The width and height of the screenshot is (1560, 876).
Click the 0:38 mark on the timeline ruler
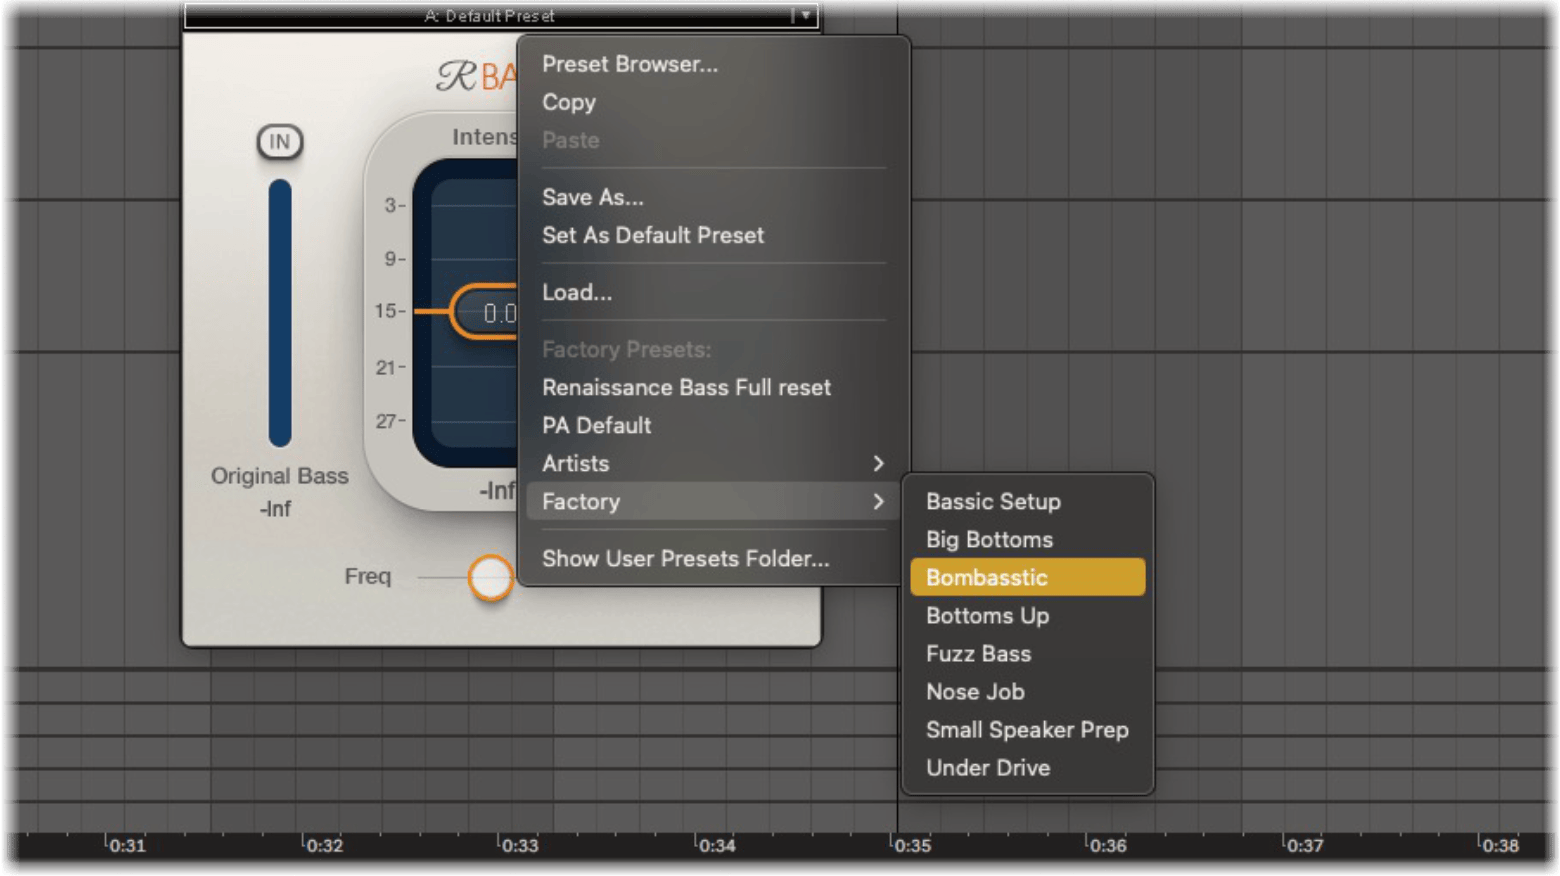click(1500, 846)
